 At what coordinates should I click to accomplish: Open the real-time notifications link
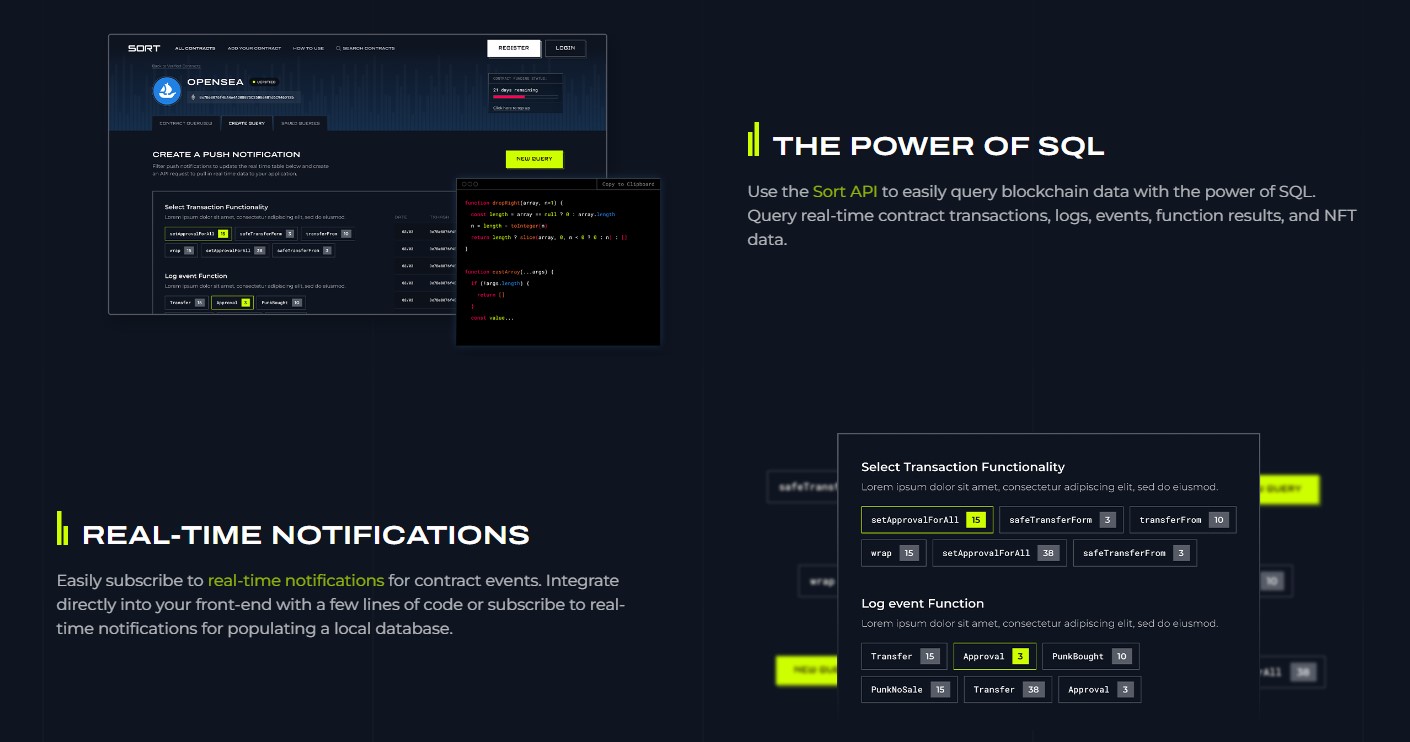coord(295,580)
